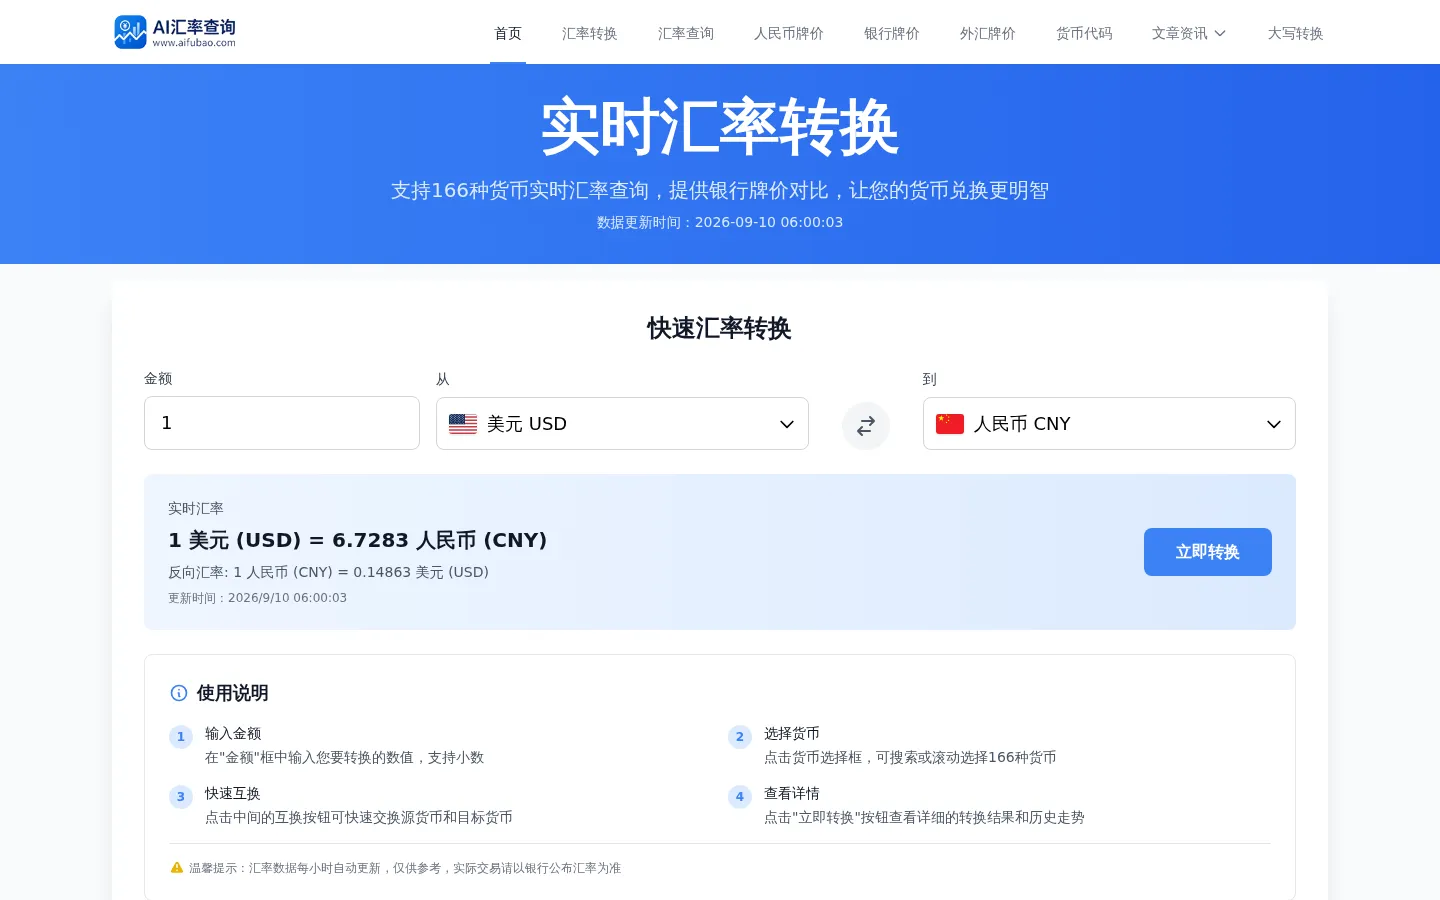1440x900 pixels.
Task: Click the US flag icon
Action: pos(463,424)
